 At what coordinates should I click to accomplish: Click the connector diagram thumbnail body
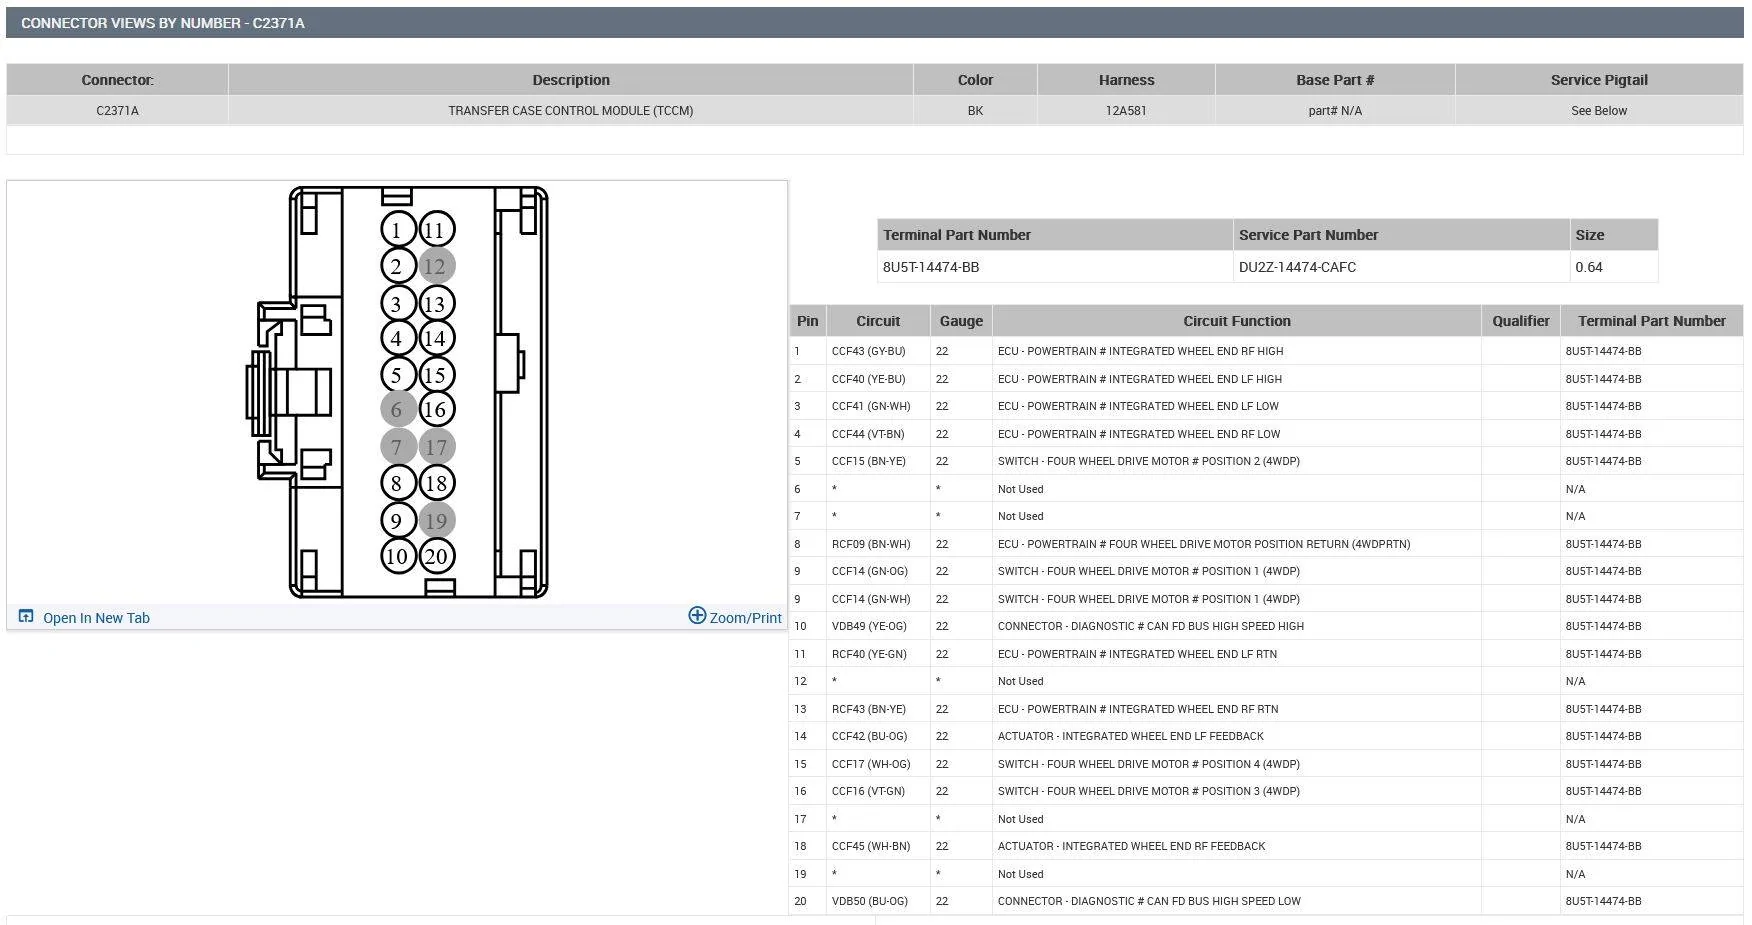click(x=397, y=392)
